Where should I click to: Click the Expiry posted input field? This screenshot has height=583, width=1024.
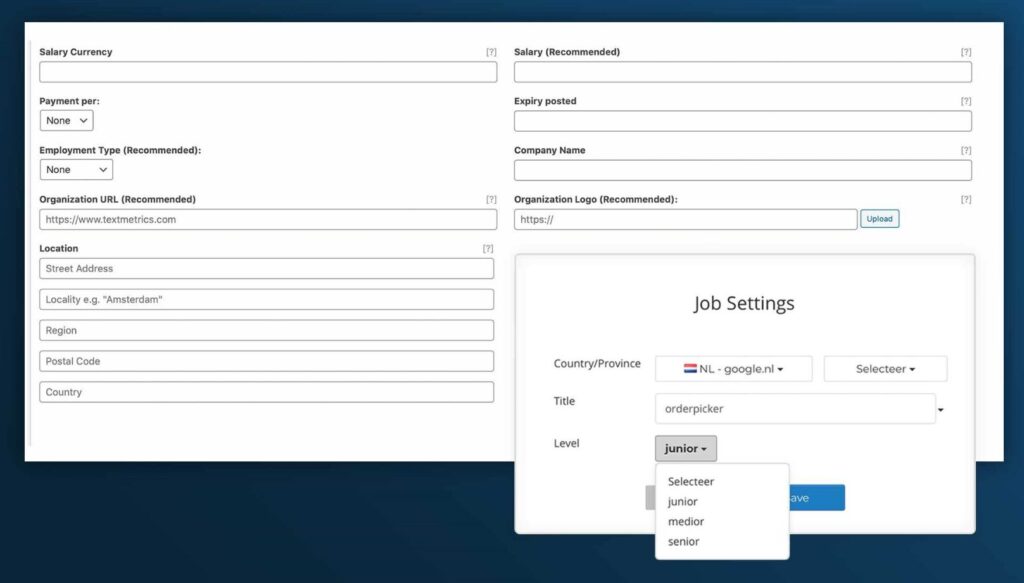(743, 121)
